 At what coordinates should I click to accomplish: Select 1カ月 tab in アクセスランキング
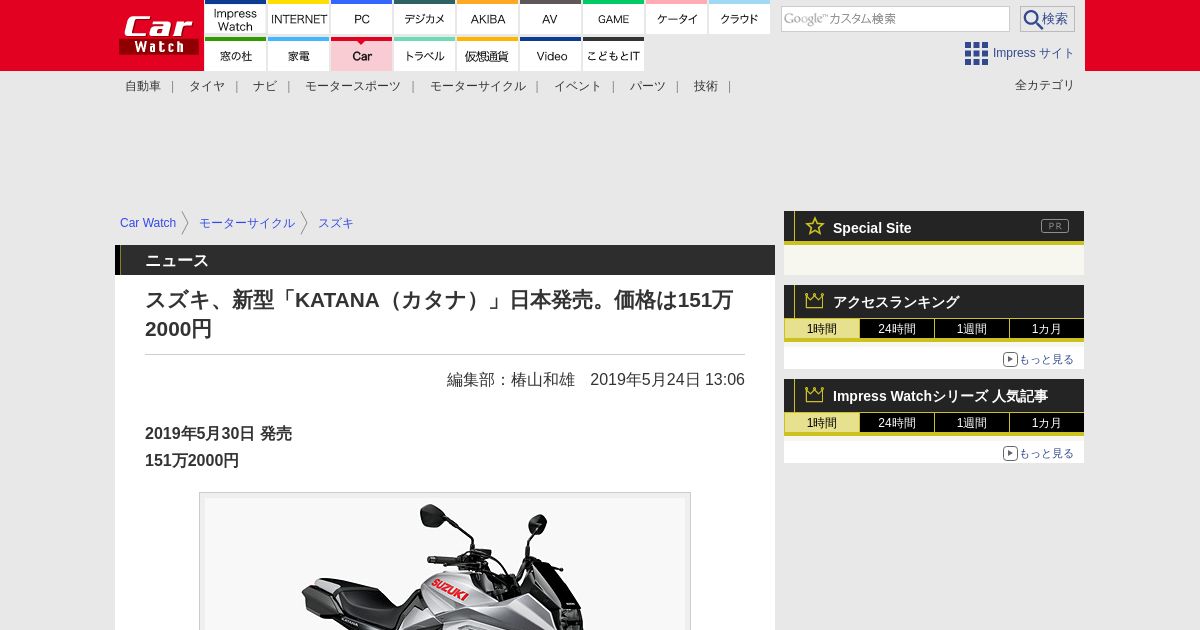pos(1047,329)
